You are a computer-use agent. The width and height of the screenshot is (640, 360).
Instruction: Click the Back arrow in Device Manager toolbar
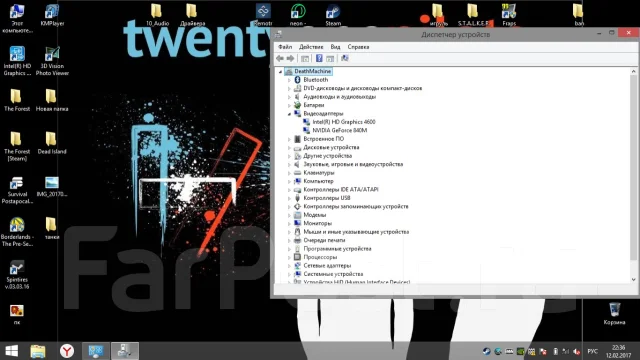(280, 58)
